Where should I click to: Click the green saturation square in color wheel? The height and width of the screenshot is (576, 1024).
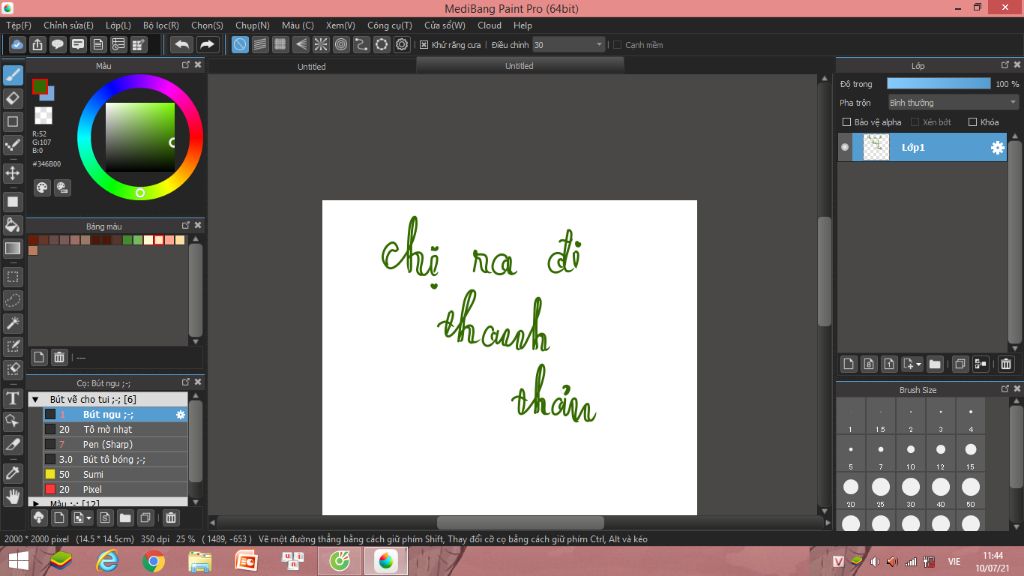coord(140,137)
